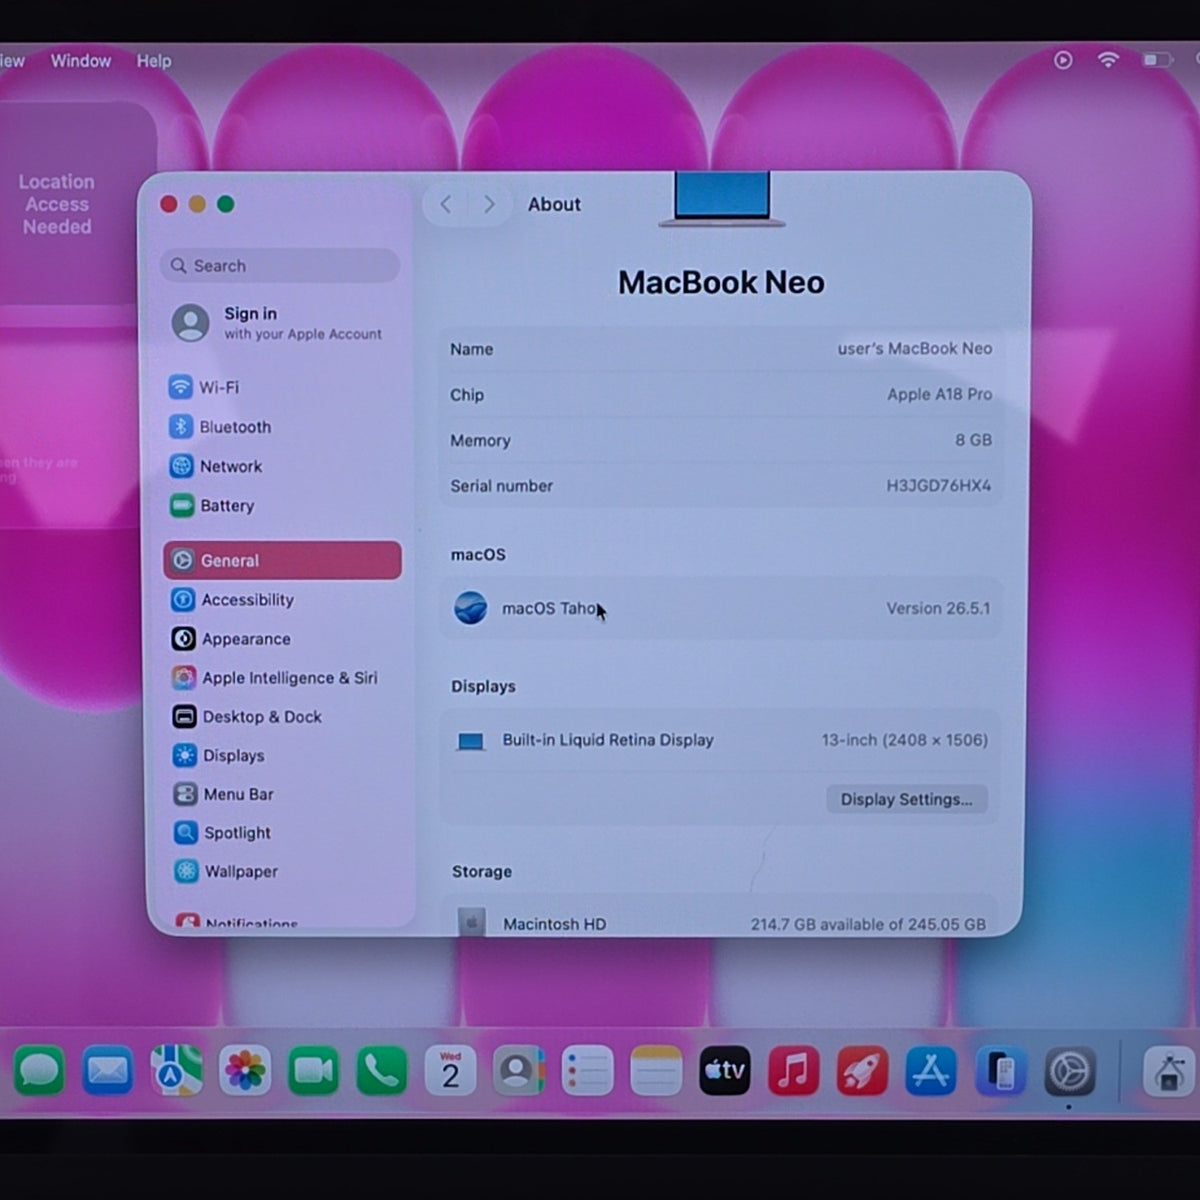
Task: Open the rocket app in the Dock
Action: [x=862, y=1072]
